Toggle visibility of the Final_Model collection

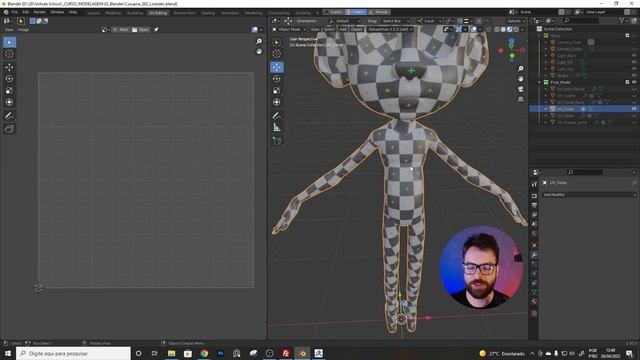(634, 82)
